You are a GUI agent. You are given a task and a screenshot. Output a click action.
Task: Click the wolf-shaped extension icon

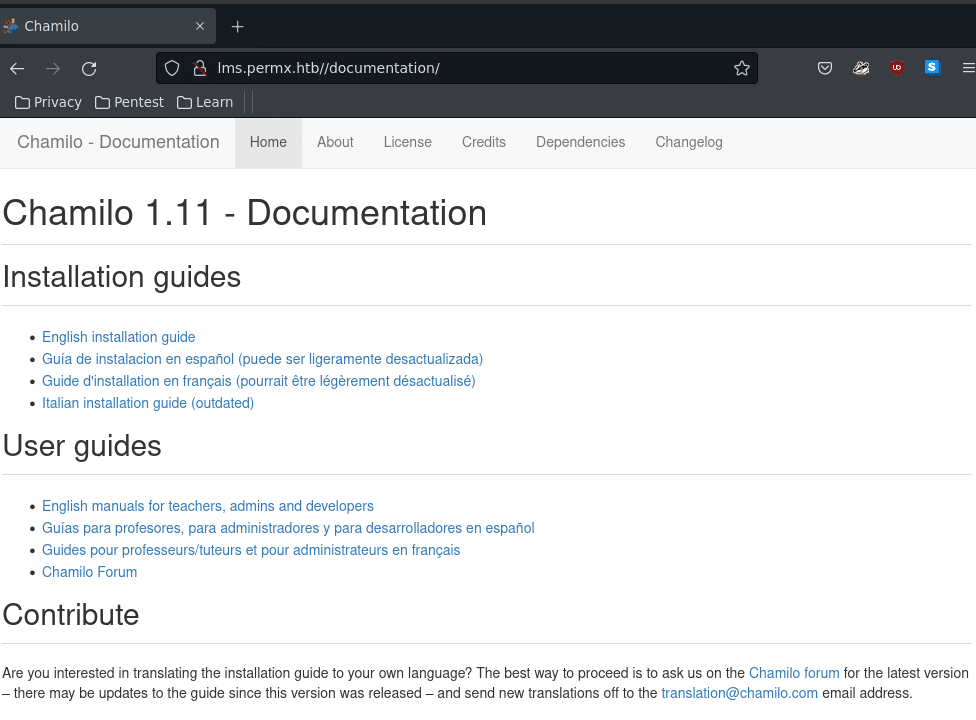tap(861, 68)
